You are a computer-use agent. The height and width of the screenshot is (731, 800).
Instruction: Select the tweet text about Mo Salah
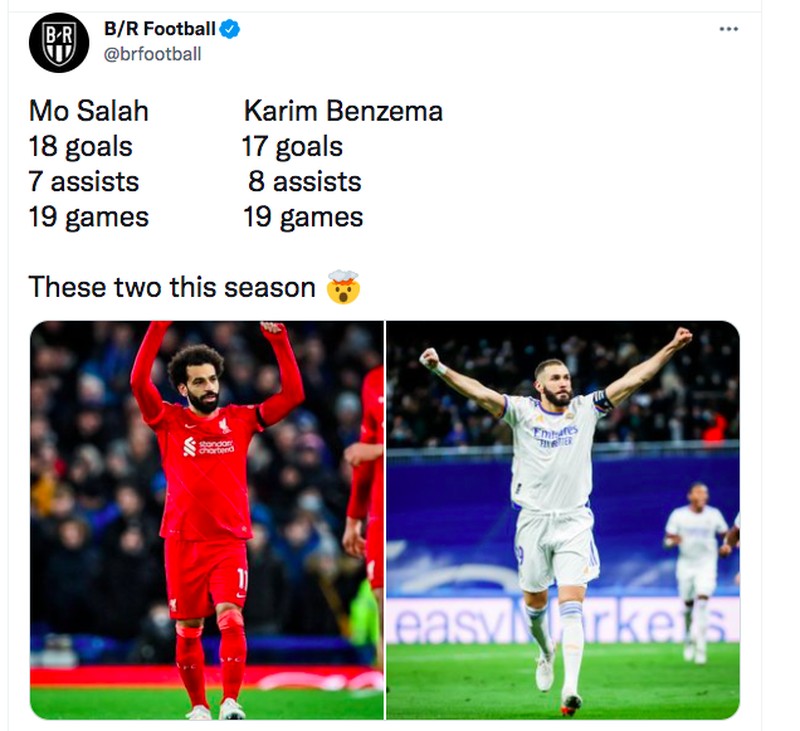point(90,112)
